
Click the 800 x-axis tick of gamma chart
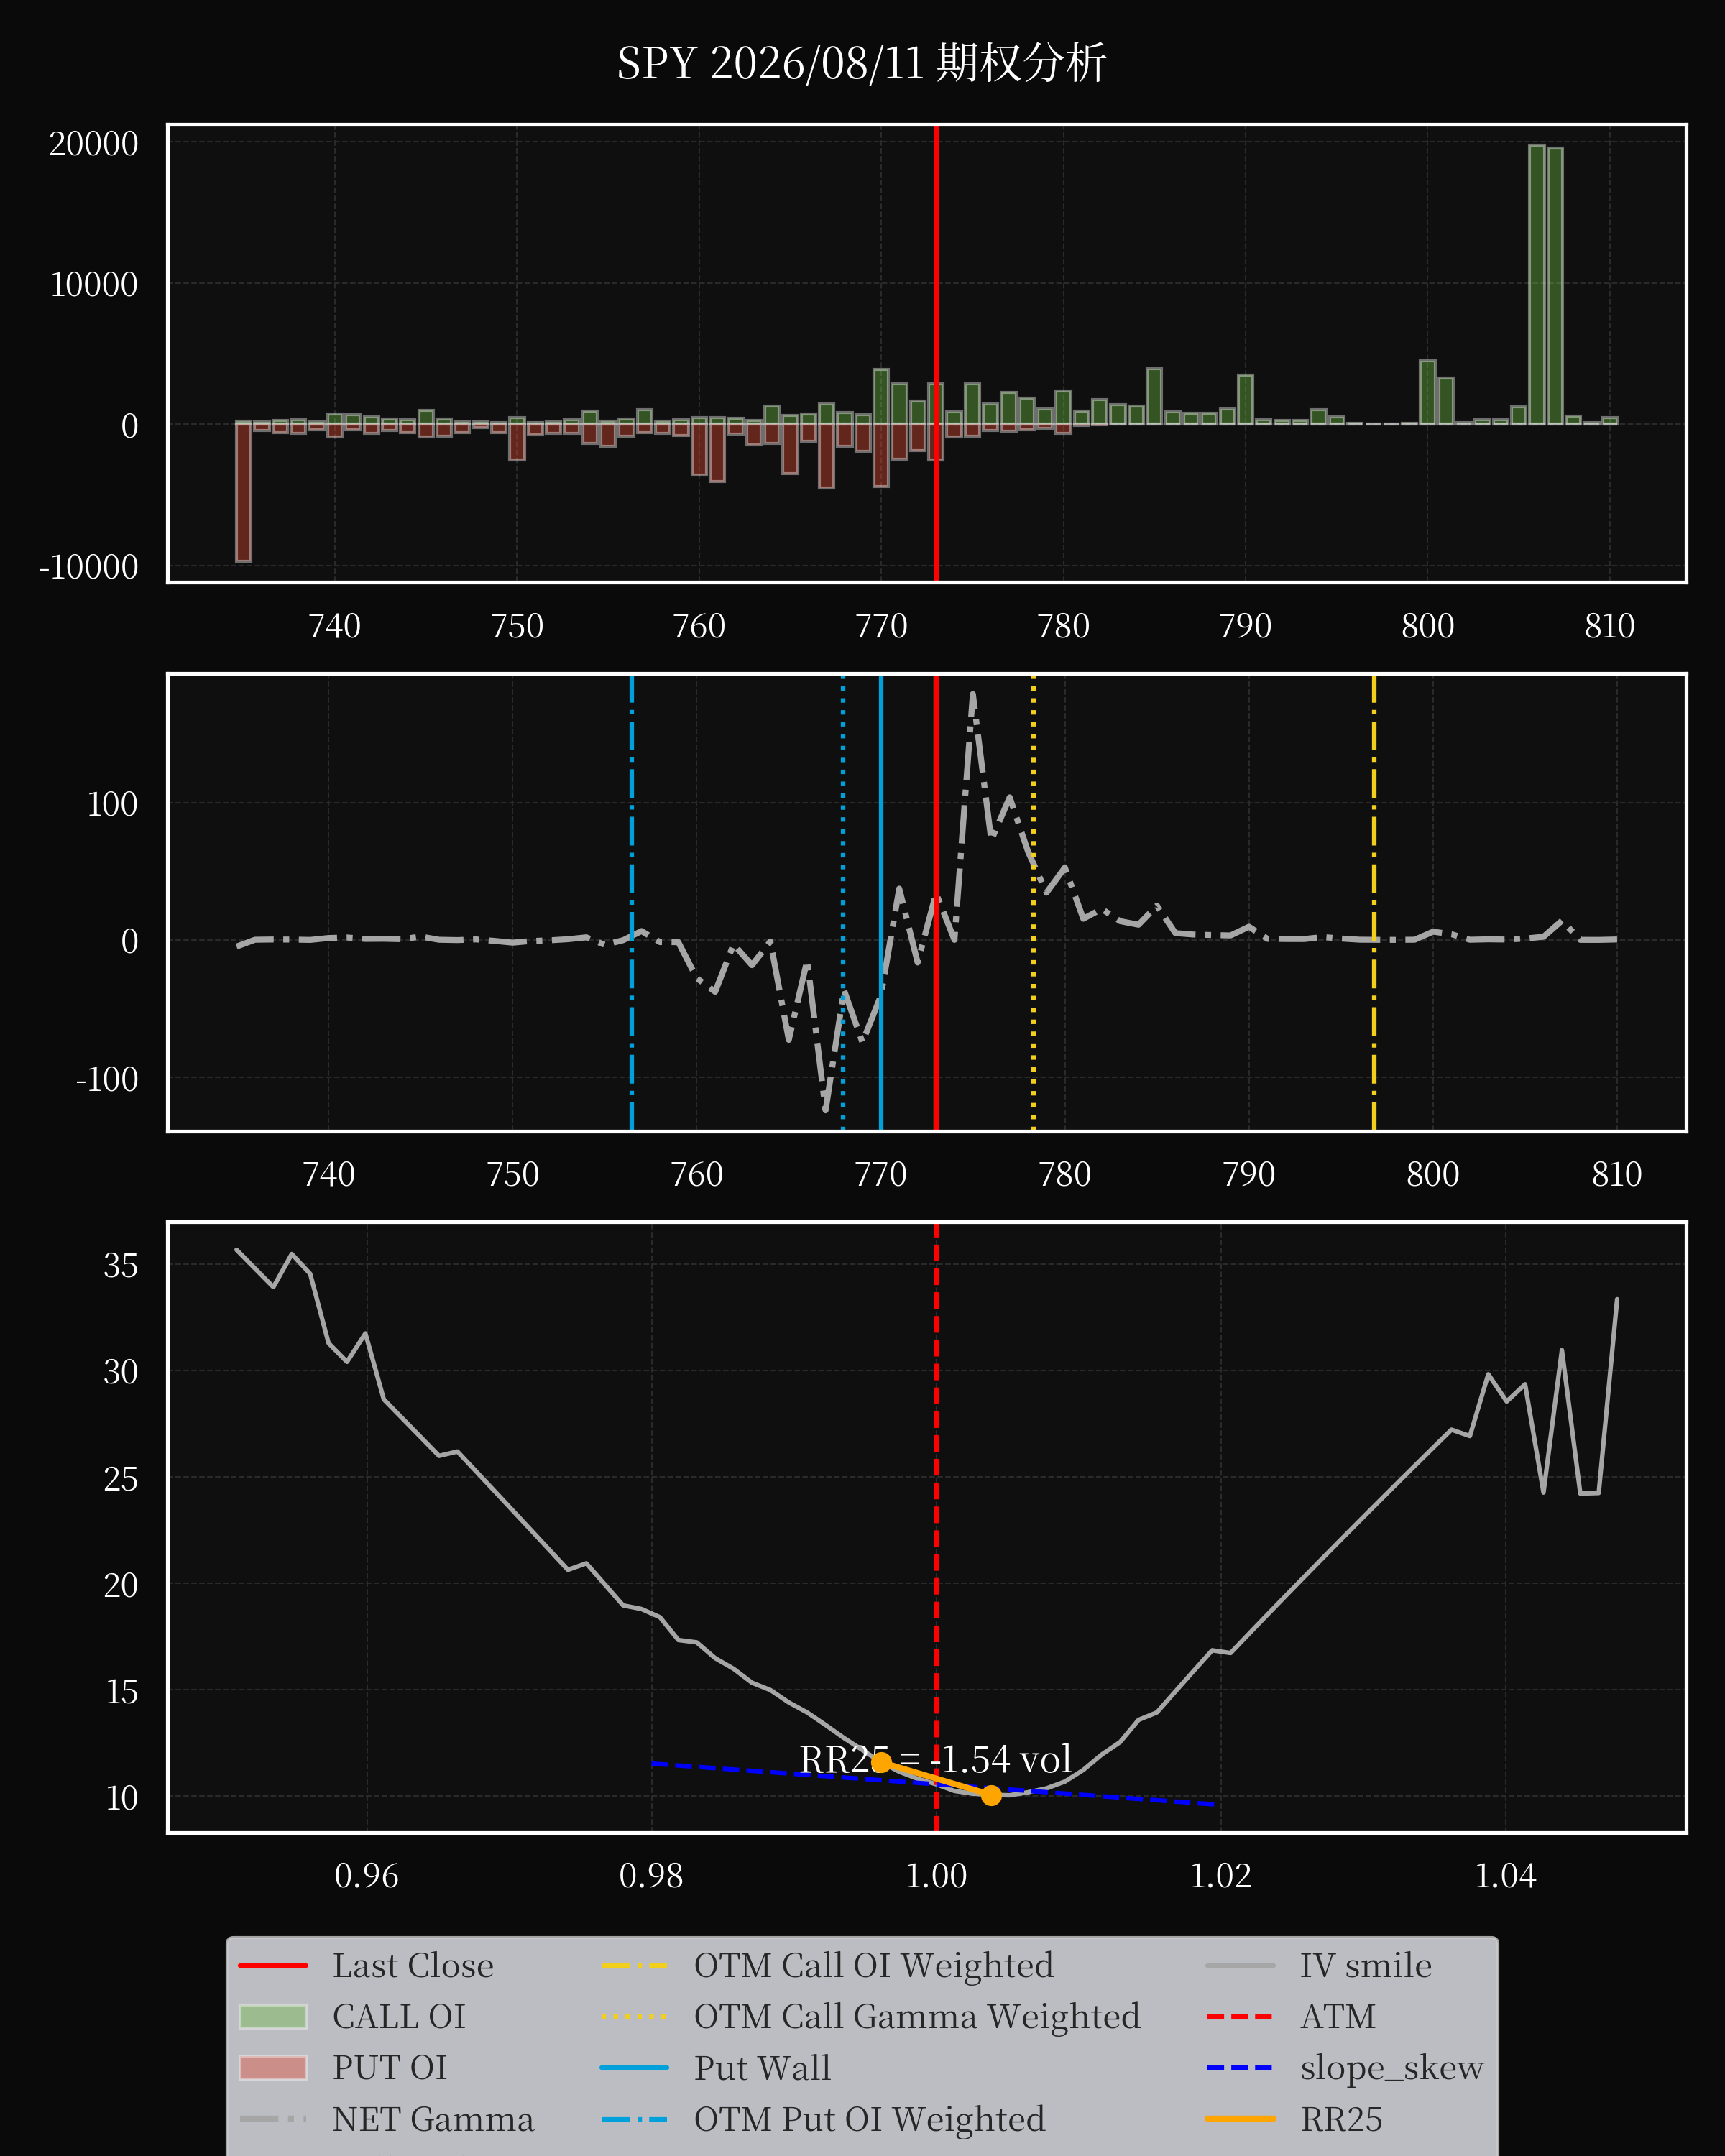[x=1433, y=1174]
